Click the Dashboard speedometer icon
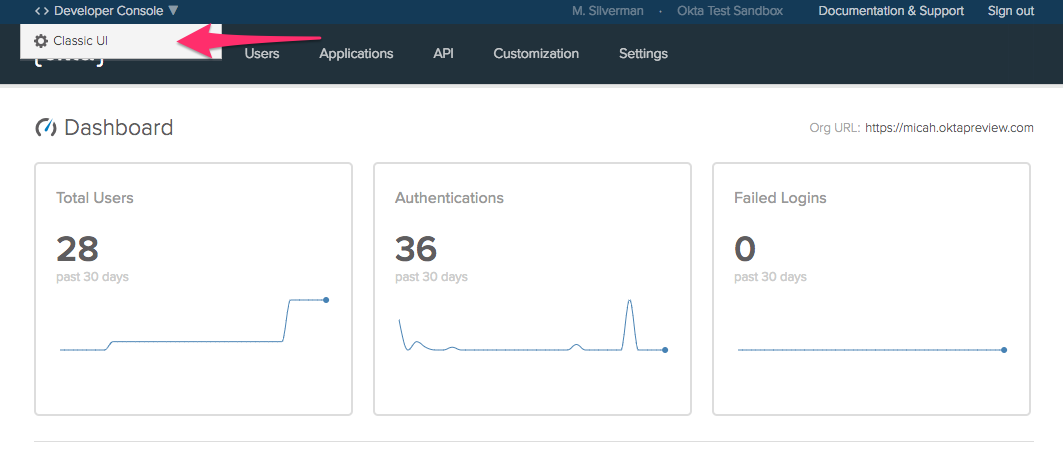This screenshot has width=1063, height=456. [45, 128]
